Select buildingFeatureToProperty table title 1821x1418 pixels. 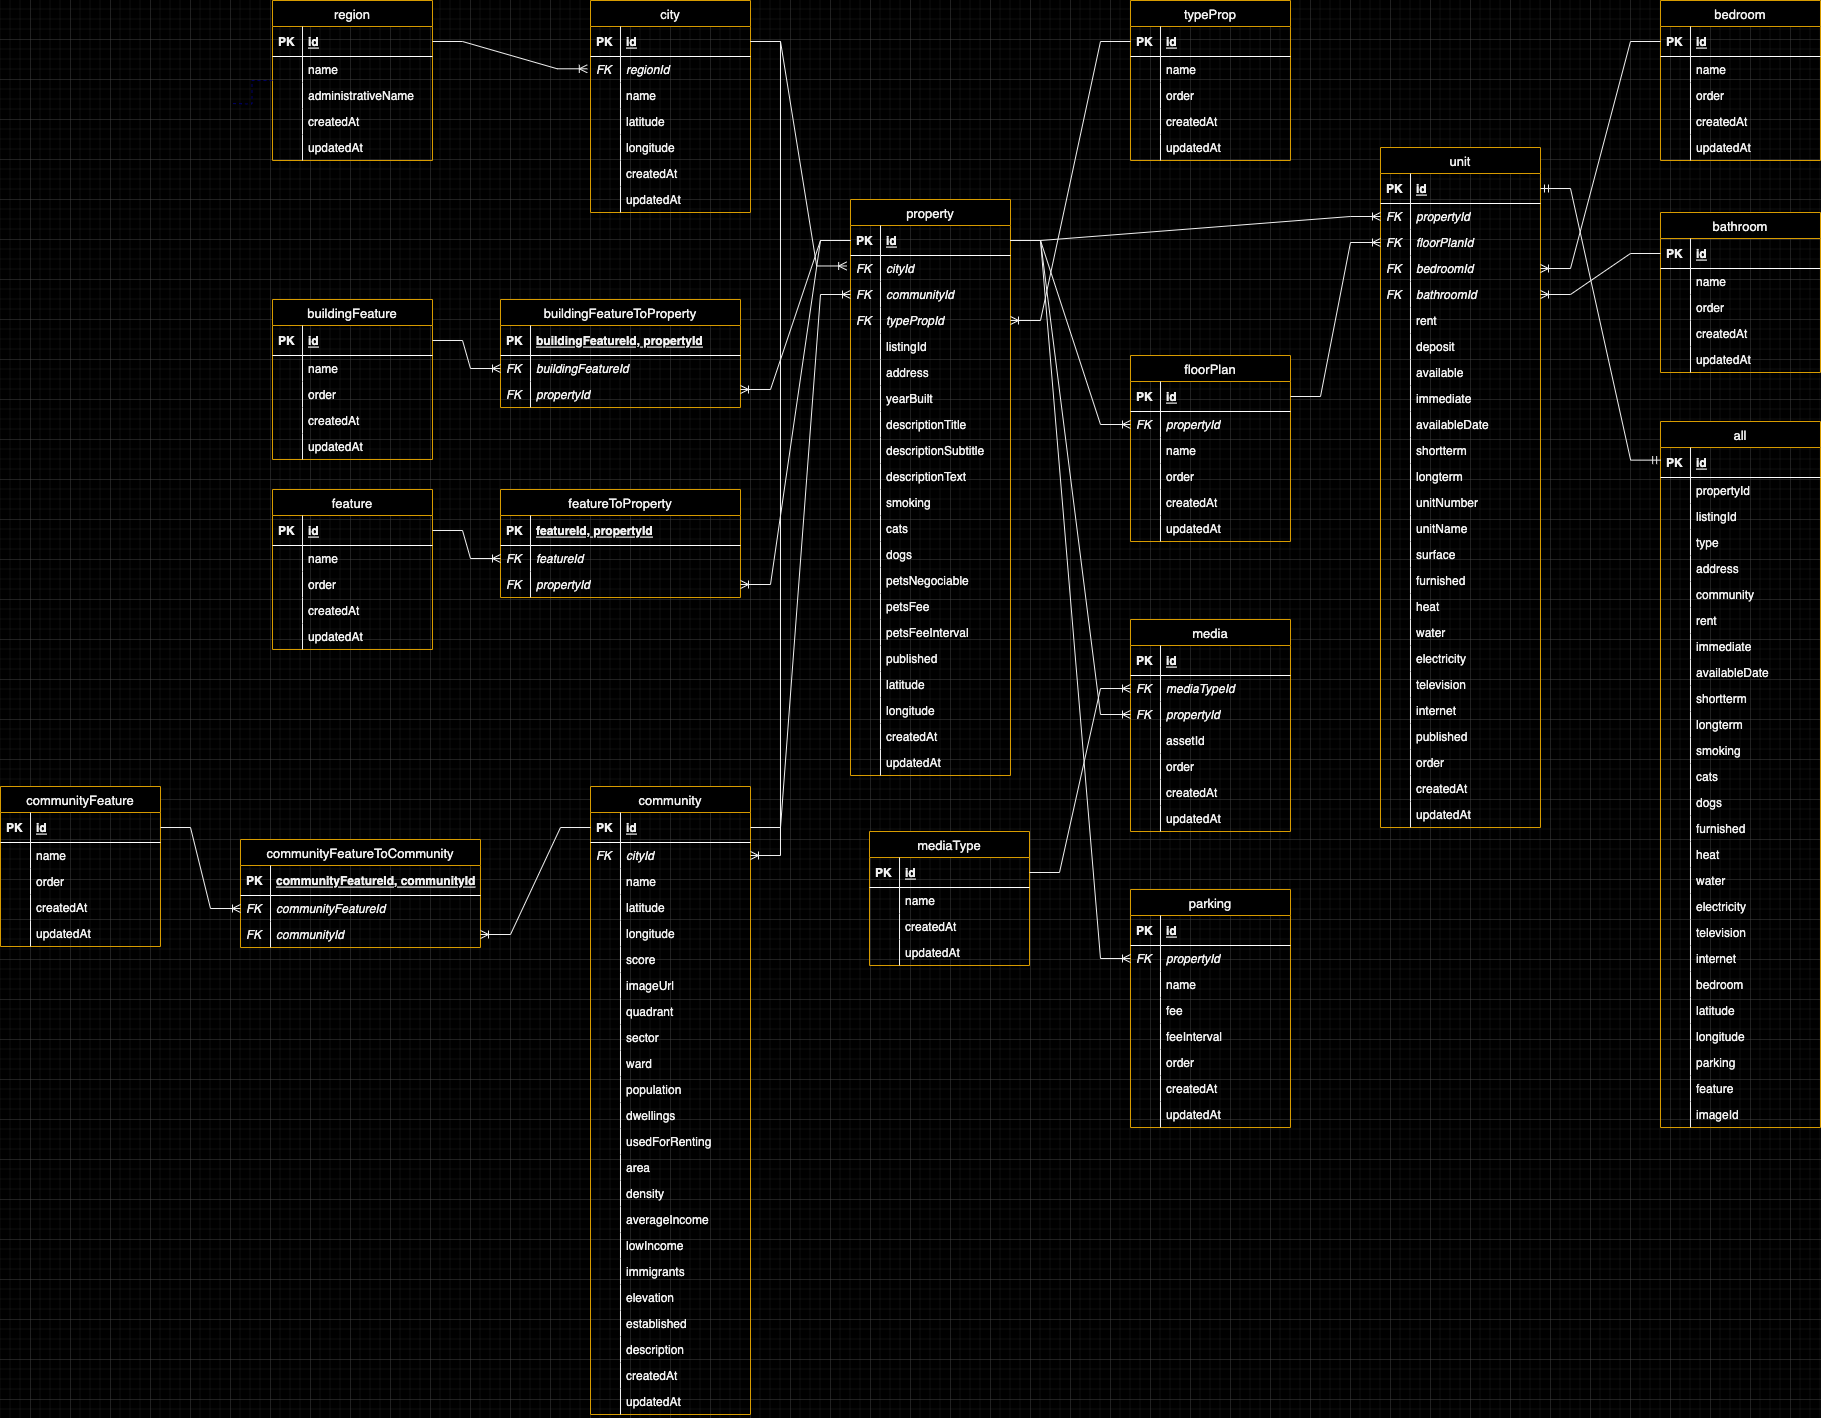point(620,313)
